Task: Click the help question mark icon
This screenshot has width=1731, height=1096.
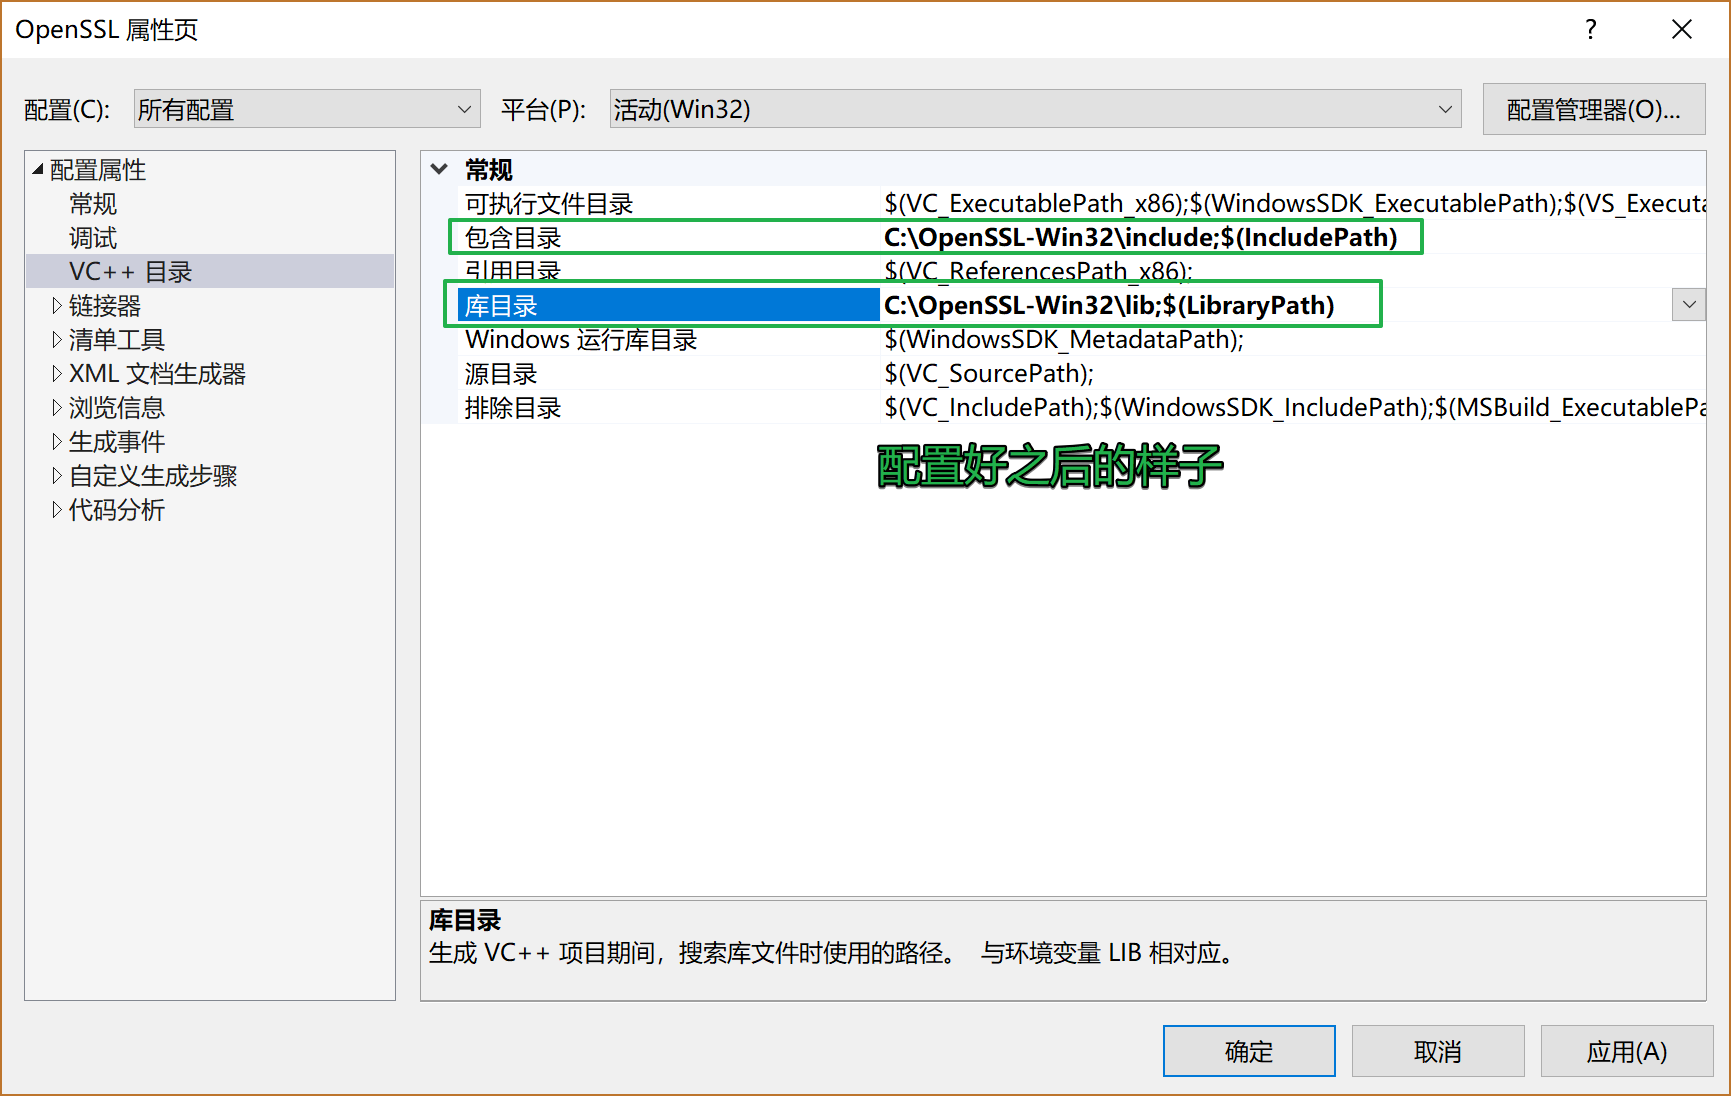Action: tap(1590, 30)
